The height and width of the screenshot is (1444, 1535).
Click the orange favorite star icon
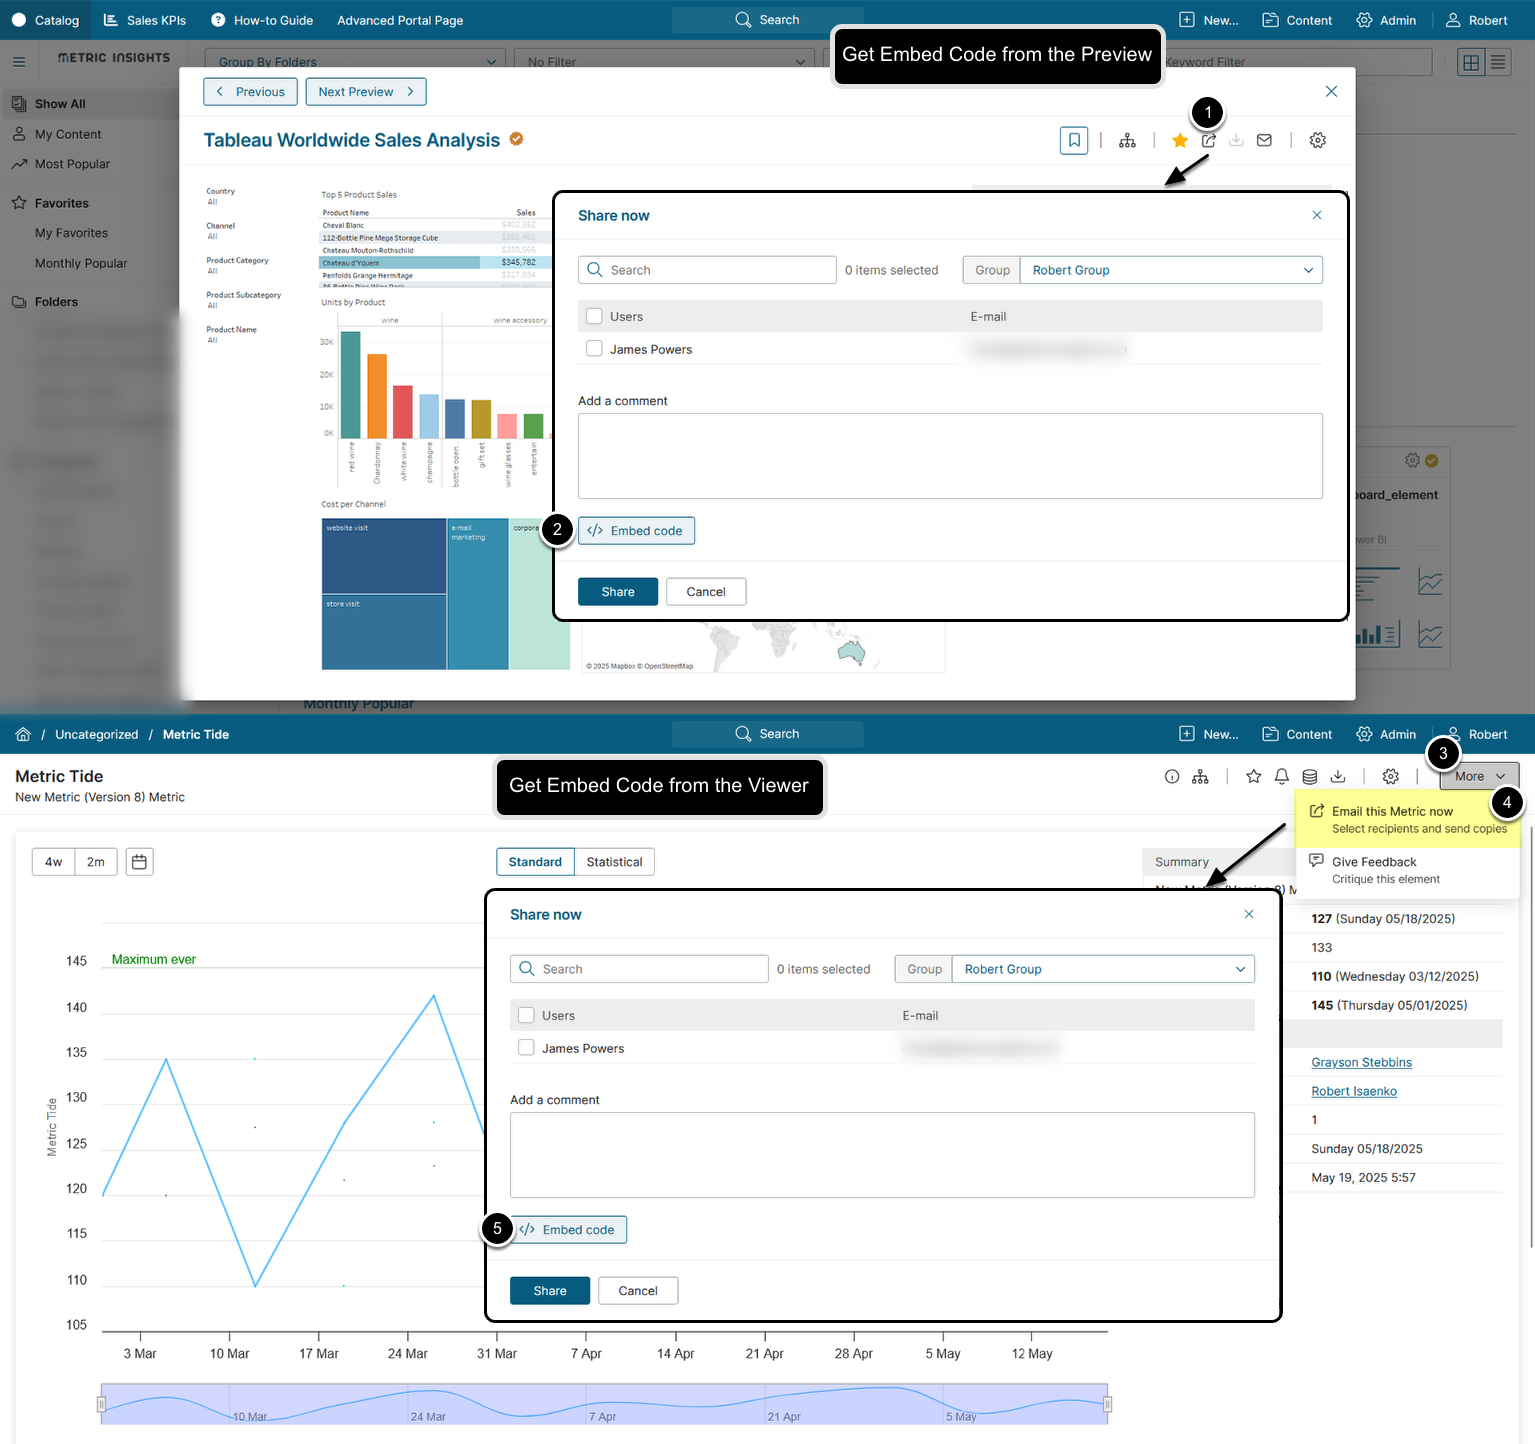[x=1180, y=141]
